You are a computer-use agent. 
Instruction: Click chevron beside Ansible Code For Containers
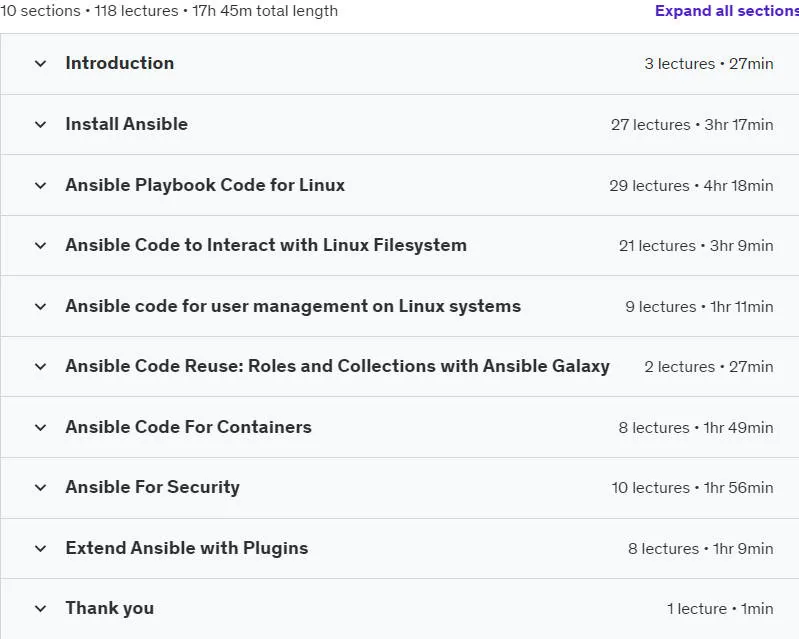40,428
